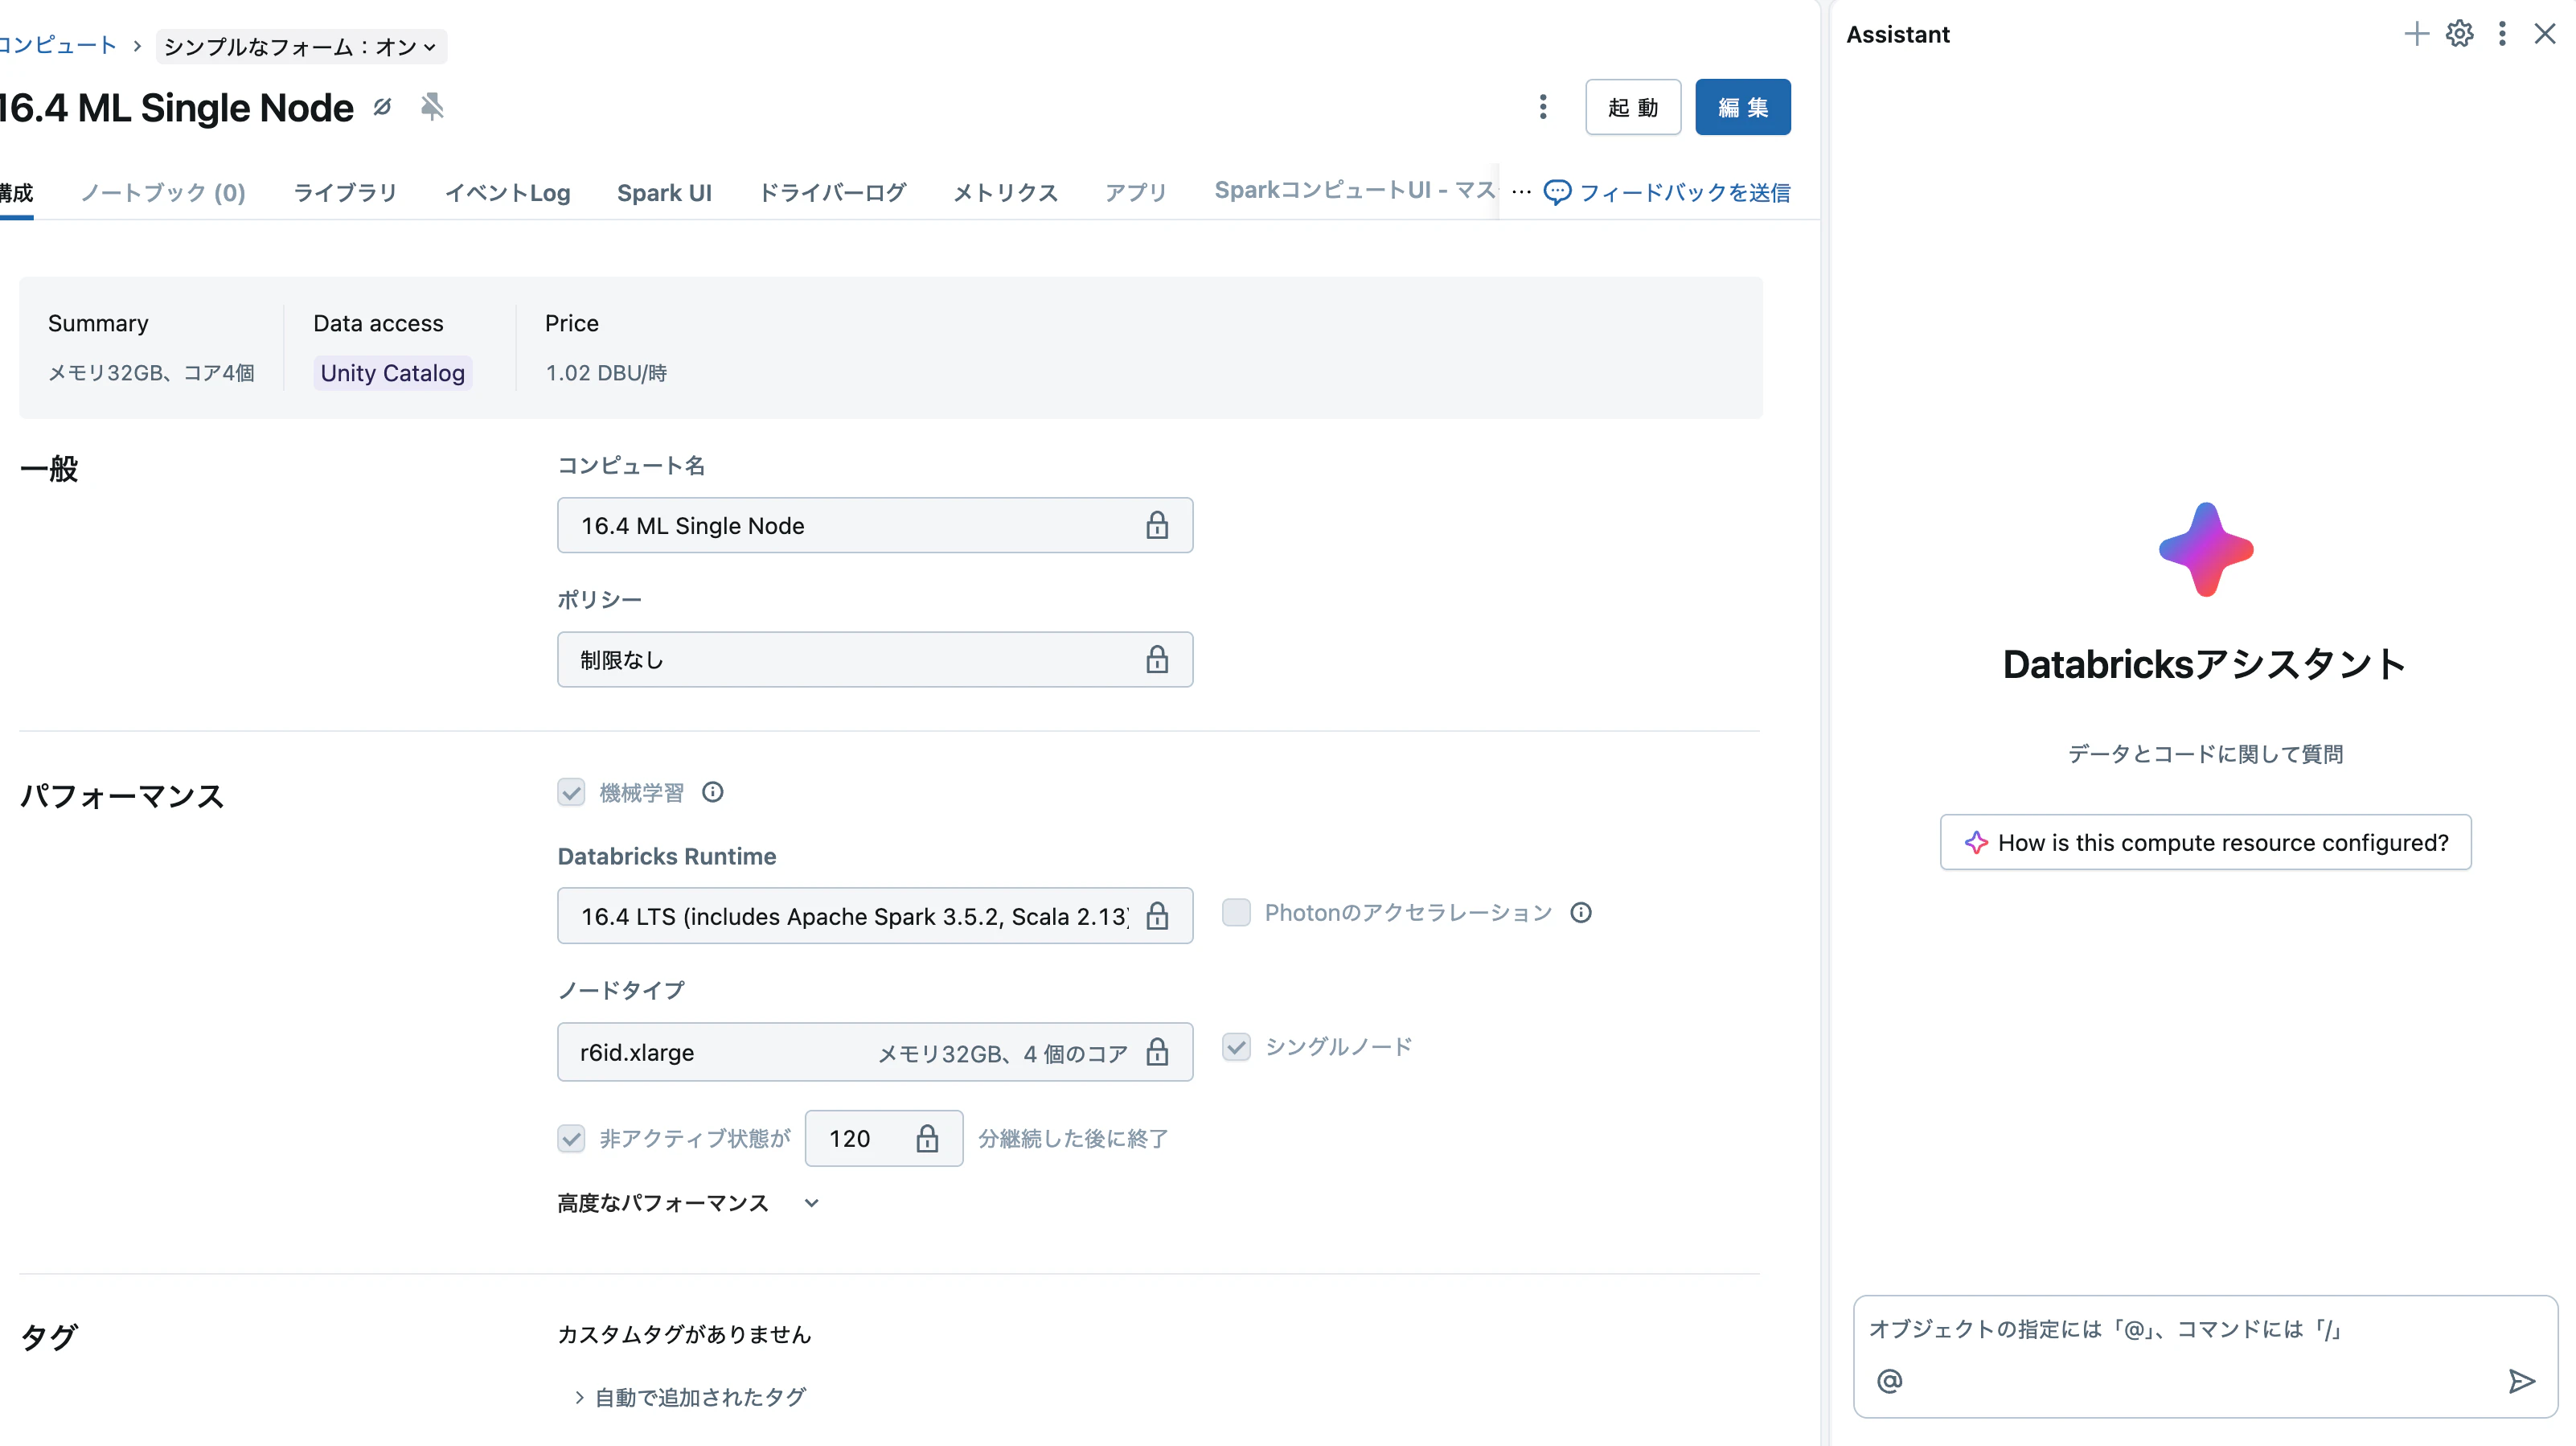
Task: Click the @ mention icon in Assistant input
Action: (x=1889, y=1381)
